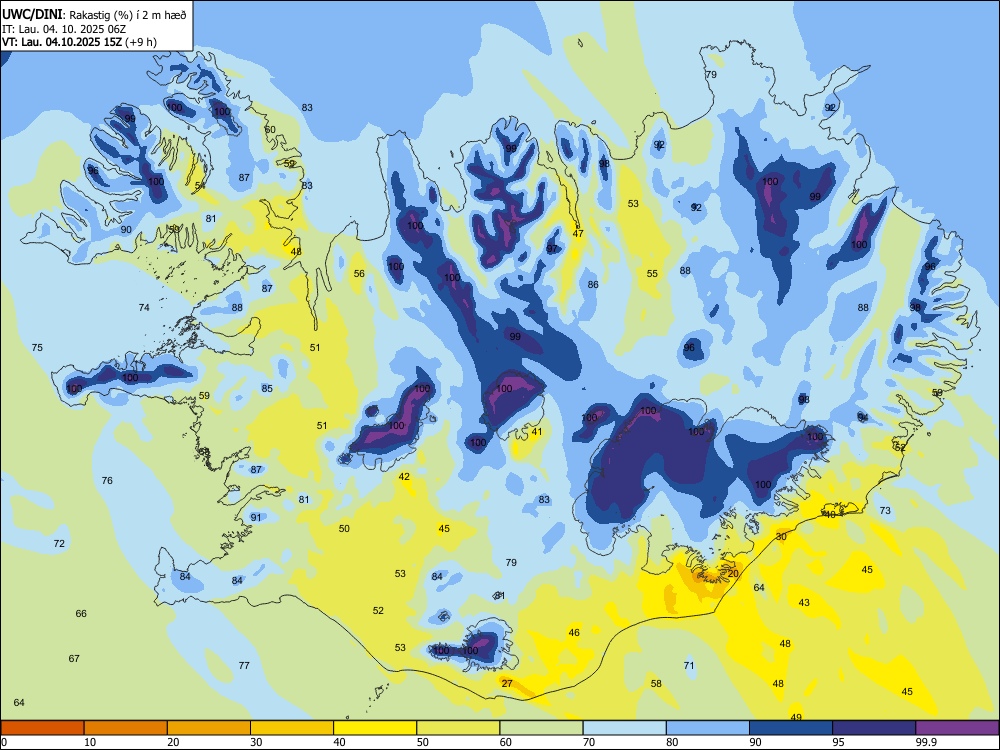Screen dimensions: 1000x750
Task: Pick the pale yellow 50–60 legend swatch
Action: (458, 728)
